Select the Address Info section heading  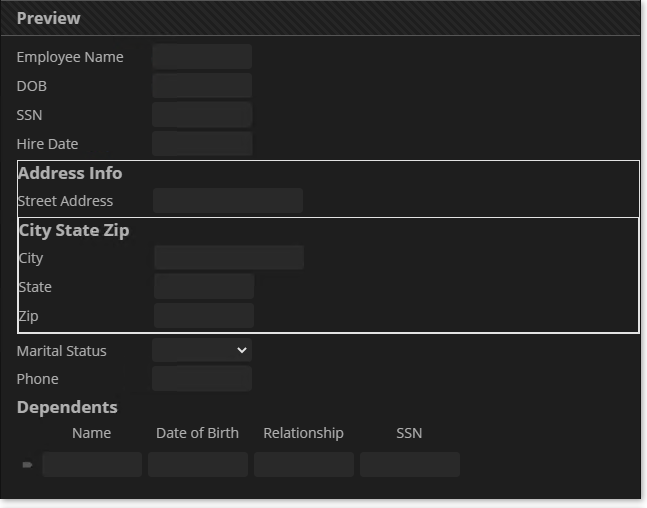coord(70,173)
